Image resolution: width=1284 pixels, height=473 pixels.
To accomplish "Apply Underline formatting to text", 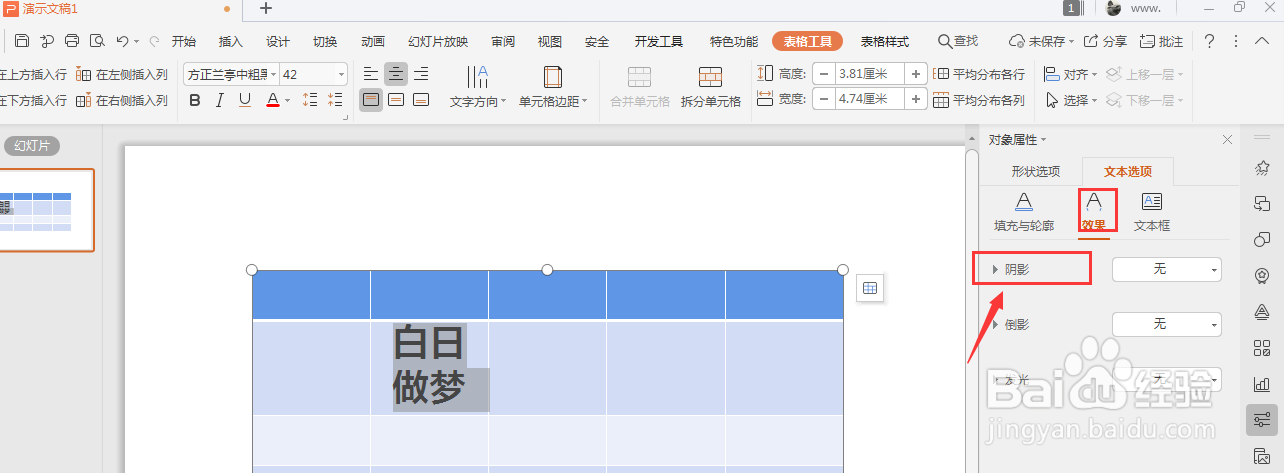I will (245, 100).
